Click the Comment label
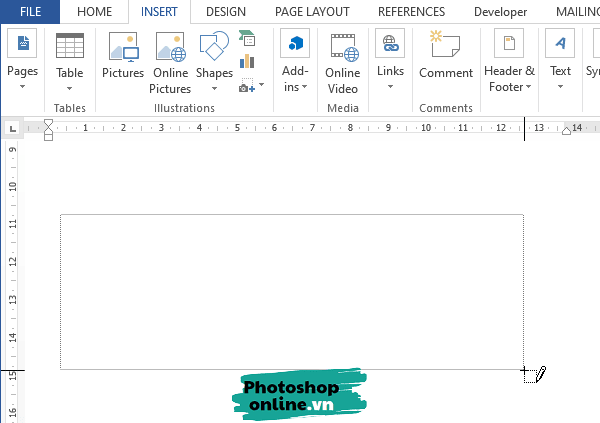This screenshot has height=423, width=600. [446, 73]
